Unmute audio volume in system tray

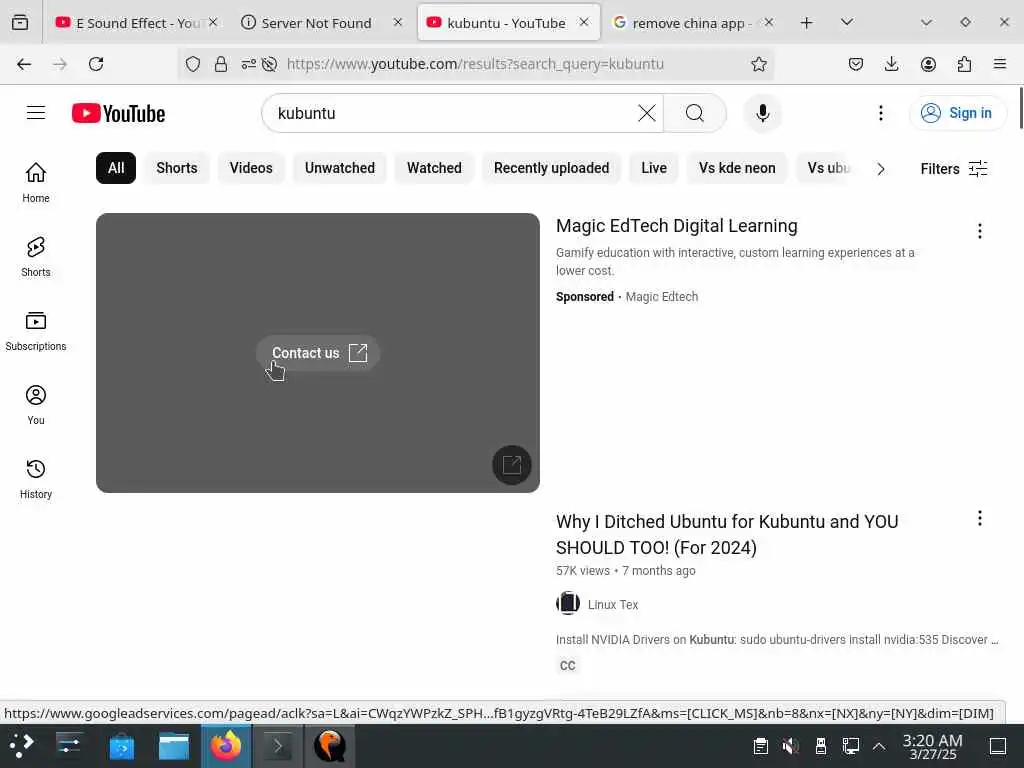click(790, 746)
